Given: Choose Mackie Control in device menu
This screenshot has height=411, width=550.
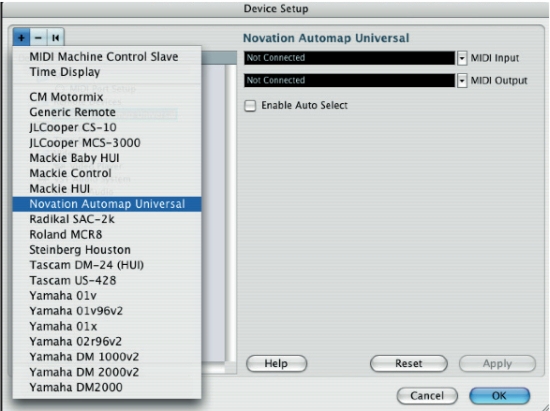Looking at the screenshot, I should pyautogui.click(x=107, y=173).
